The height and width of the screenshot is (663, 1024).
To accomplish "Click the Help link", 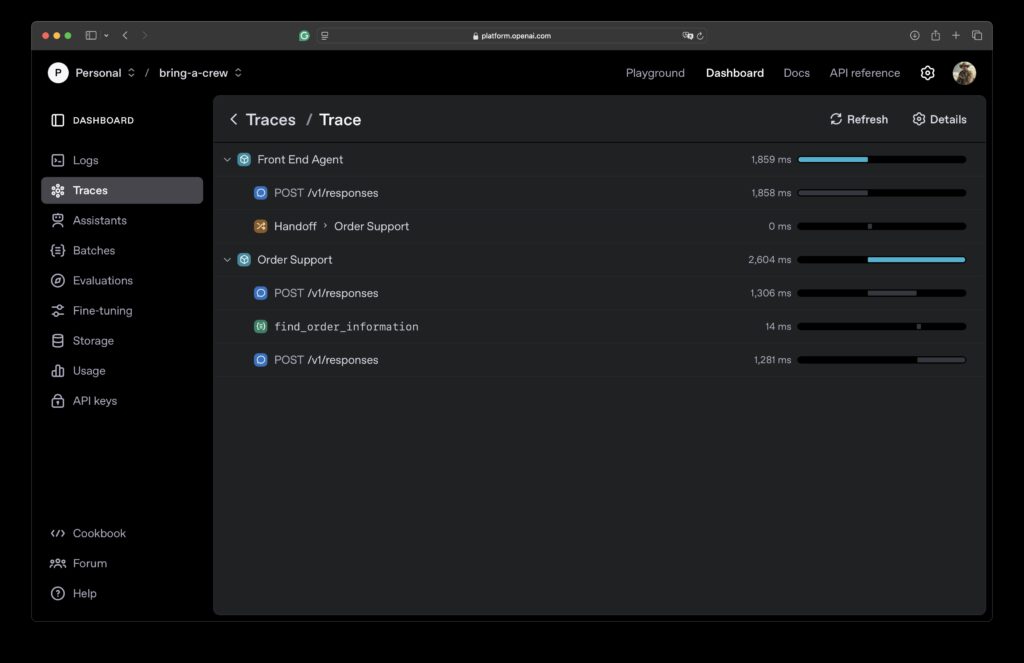I will point(84,593).
